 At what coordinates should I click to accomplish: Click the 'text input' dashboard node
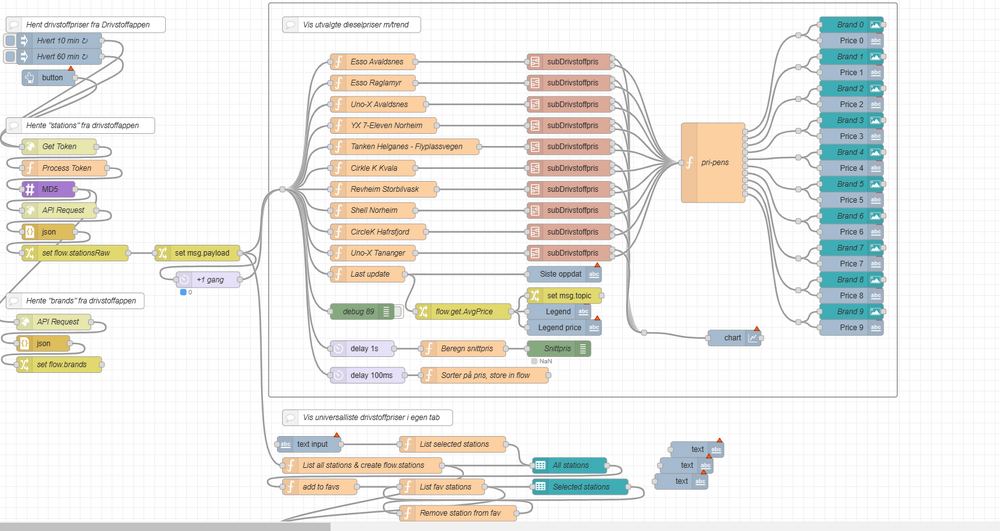(x=308, y=444)
